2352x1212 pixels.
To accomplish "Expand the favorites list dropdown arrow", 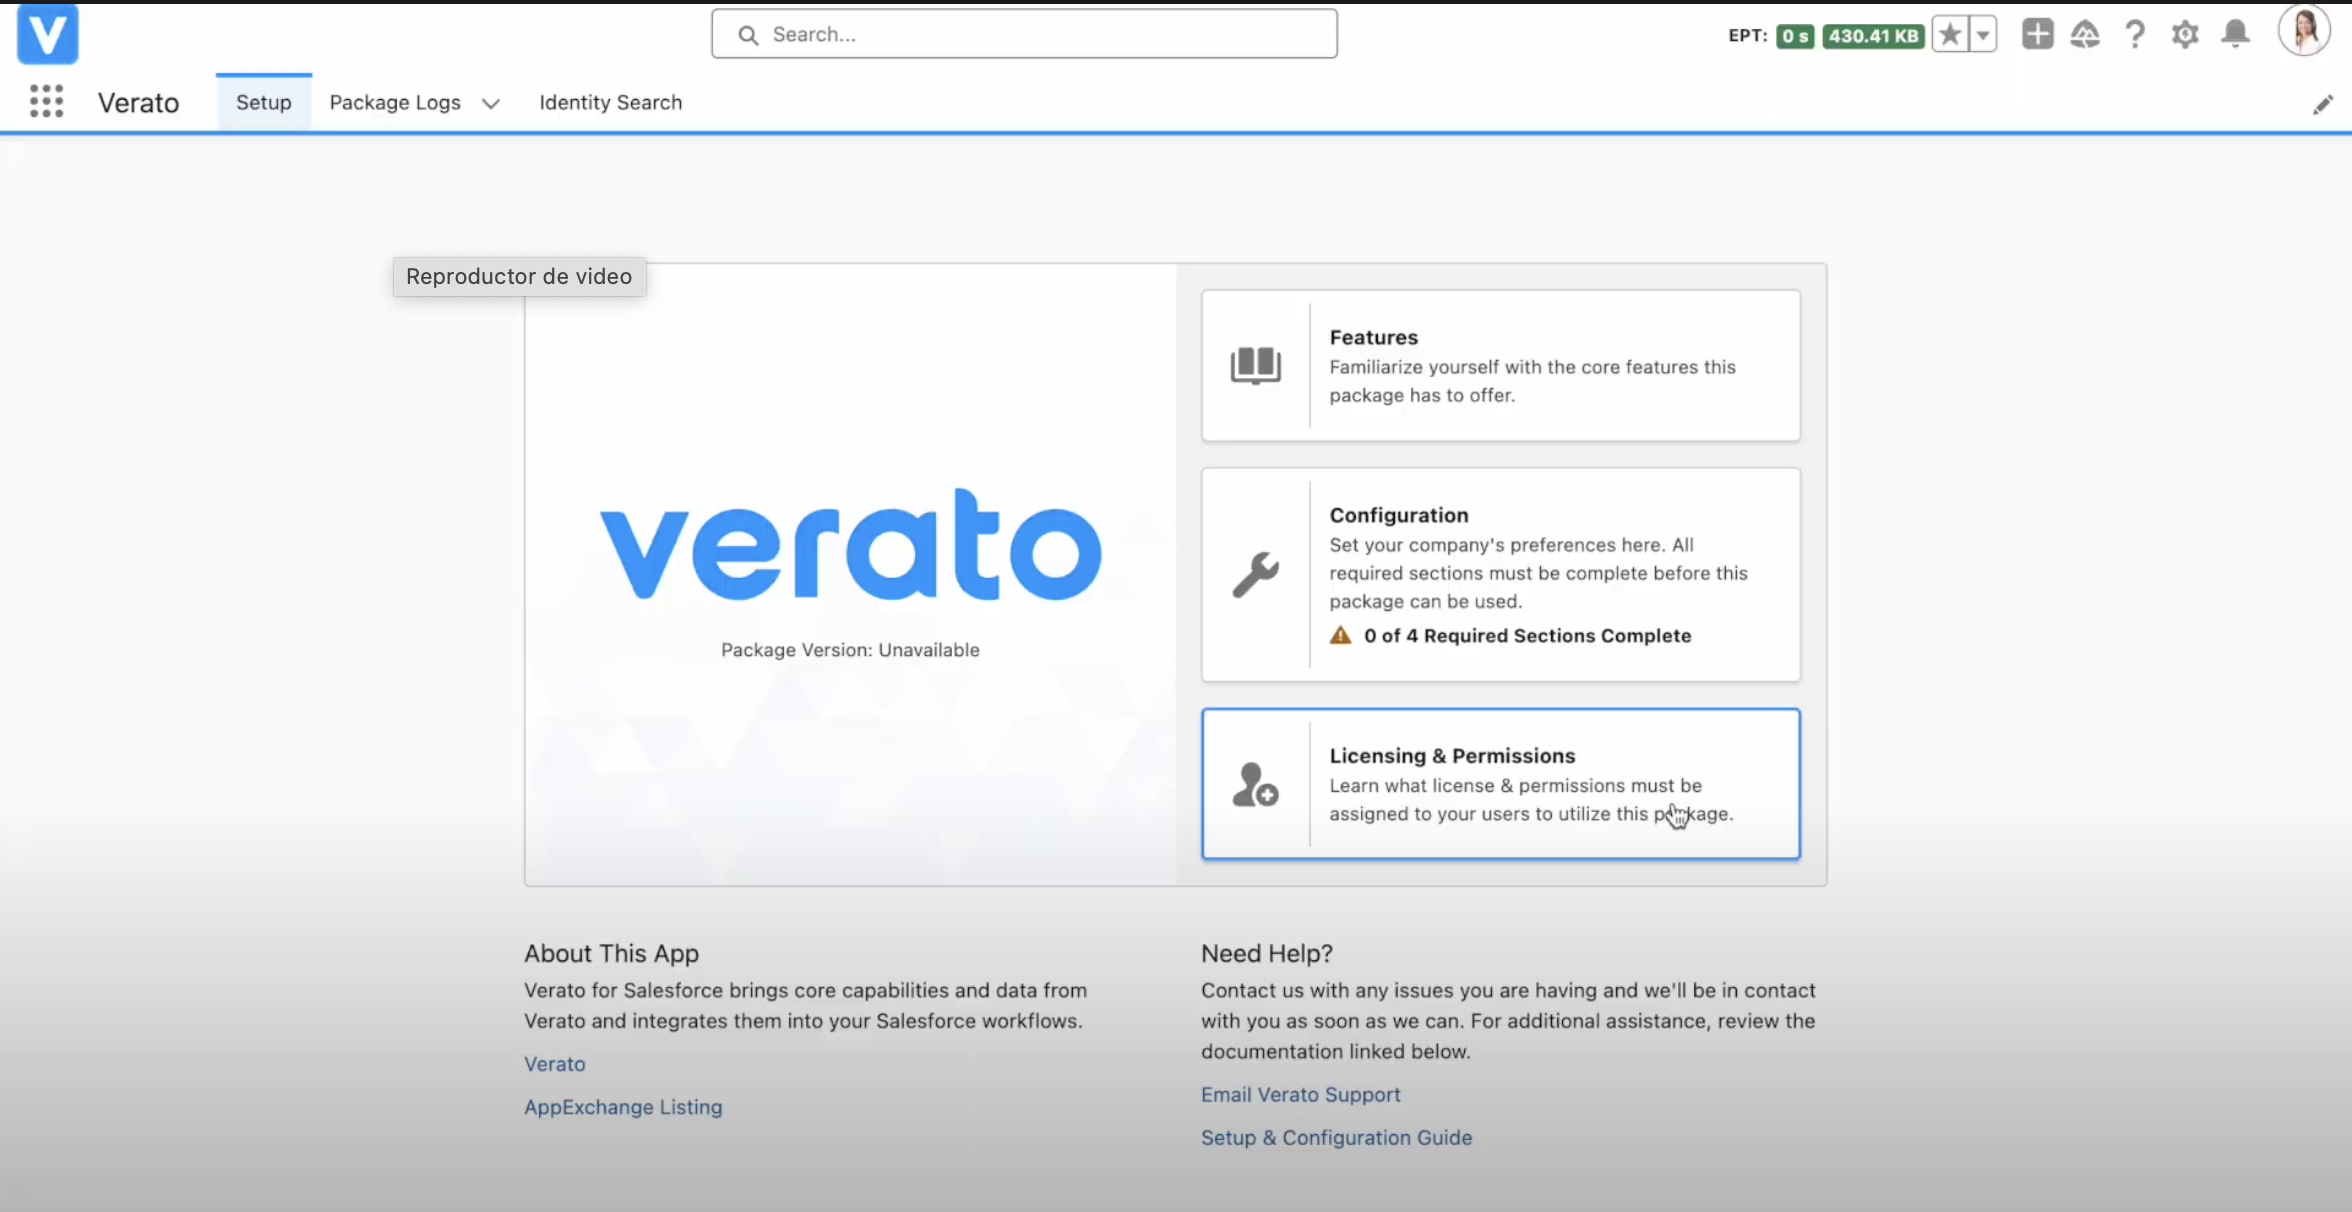I will click(x=1983, y=35).
